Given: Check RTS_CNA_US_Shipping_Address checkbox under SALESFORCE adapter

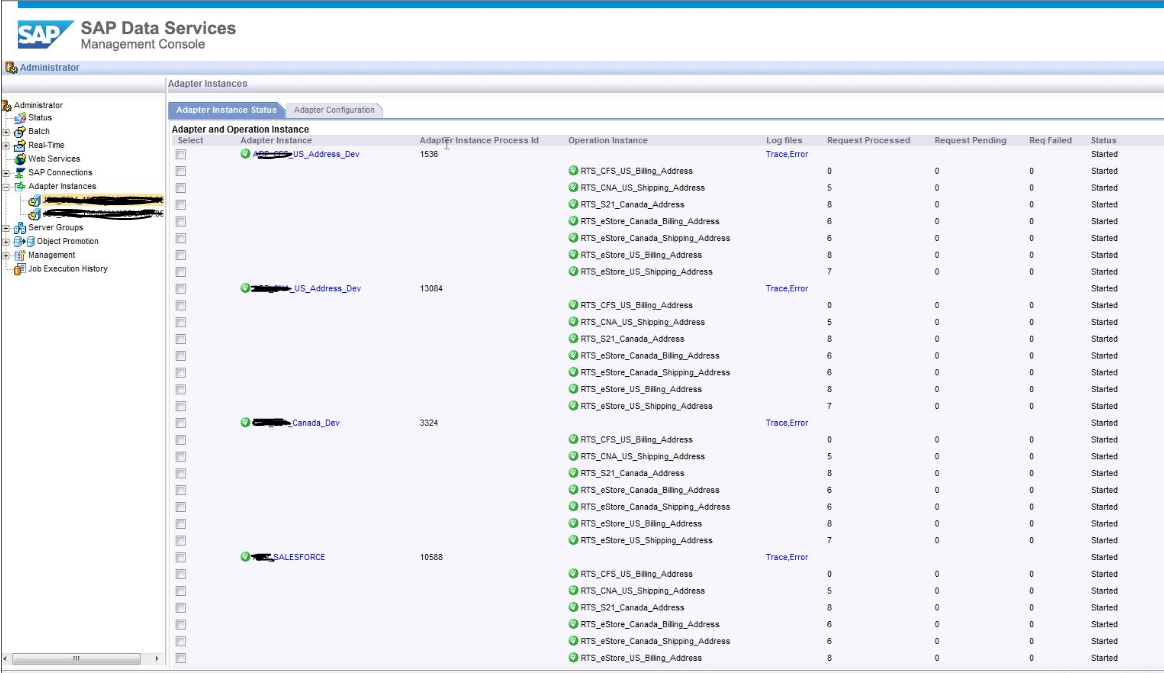Looking at the screenshot, I should pyautogui.click(x=180, y=591).
